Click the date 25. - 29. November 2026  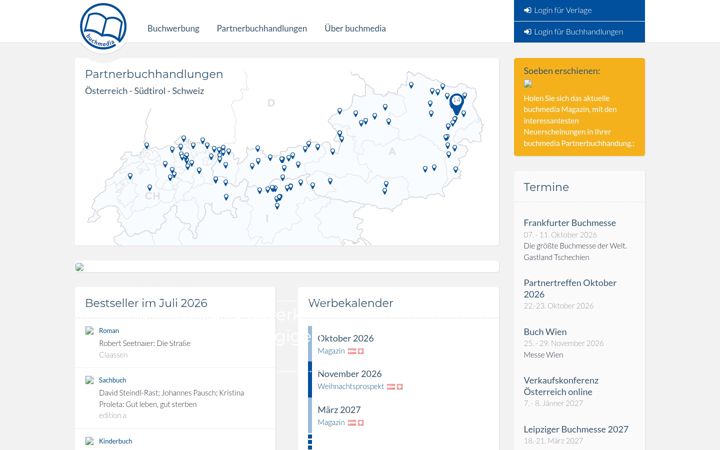click(563, 343)
